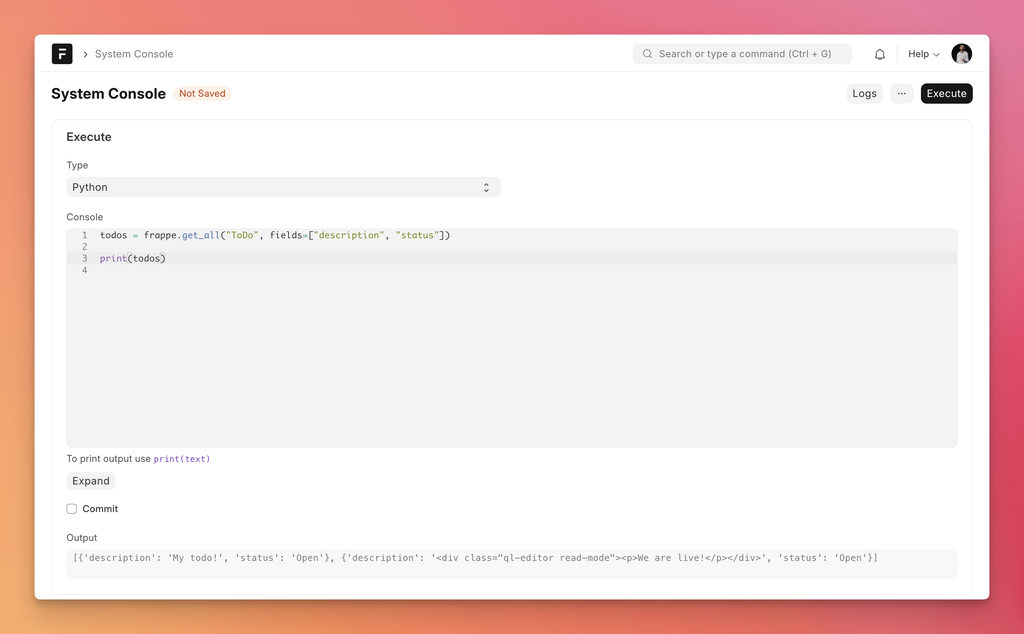
Task: Enable the Commit checkbox
Action: tap(72, 509)
